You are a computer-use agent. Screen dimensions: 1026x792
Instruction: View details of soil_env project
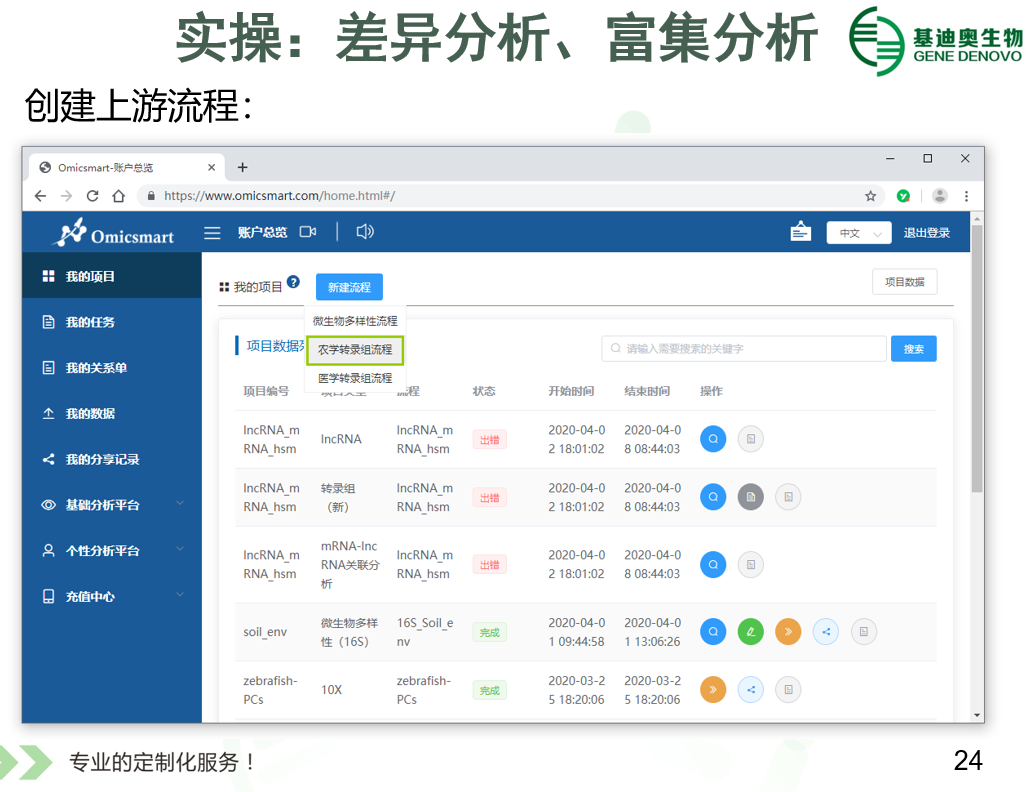tap(713, 632)
